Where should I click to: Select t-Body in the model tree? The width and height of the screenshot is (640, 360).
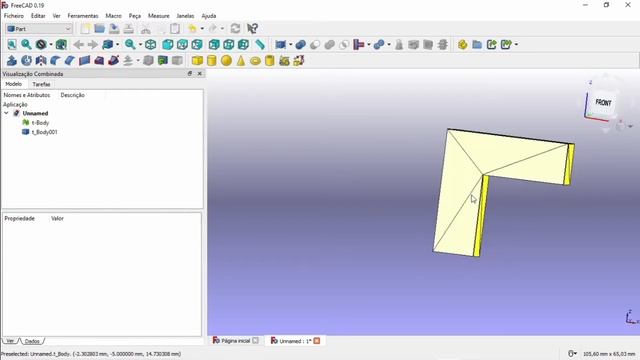40,122
